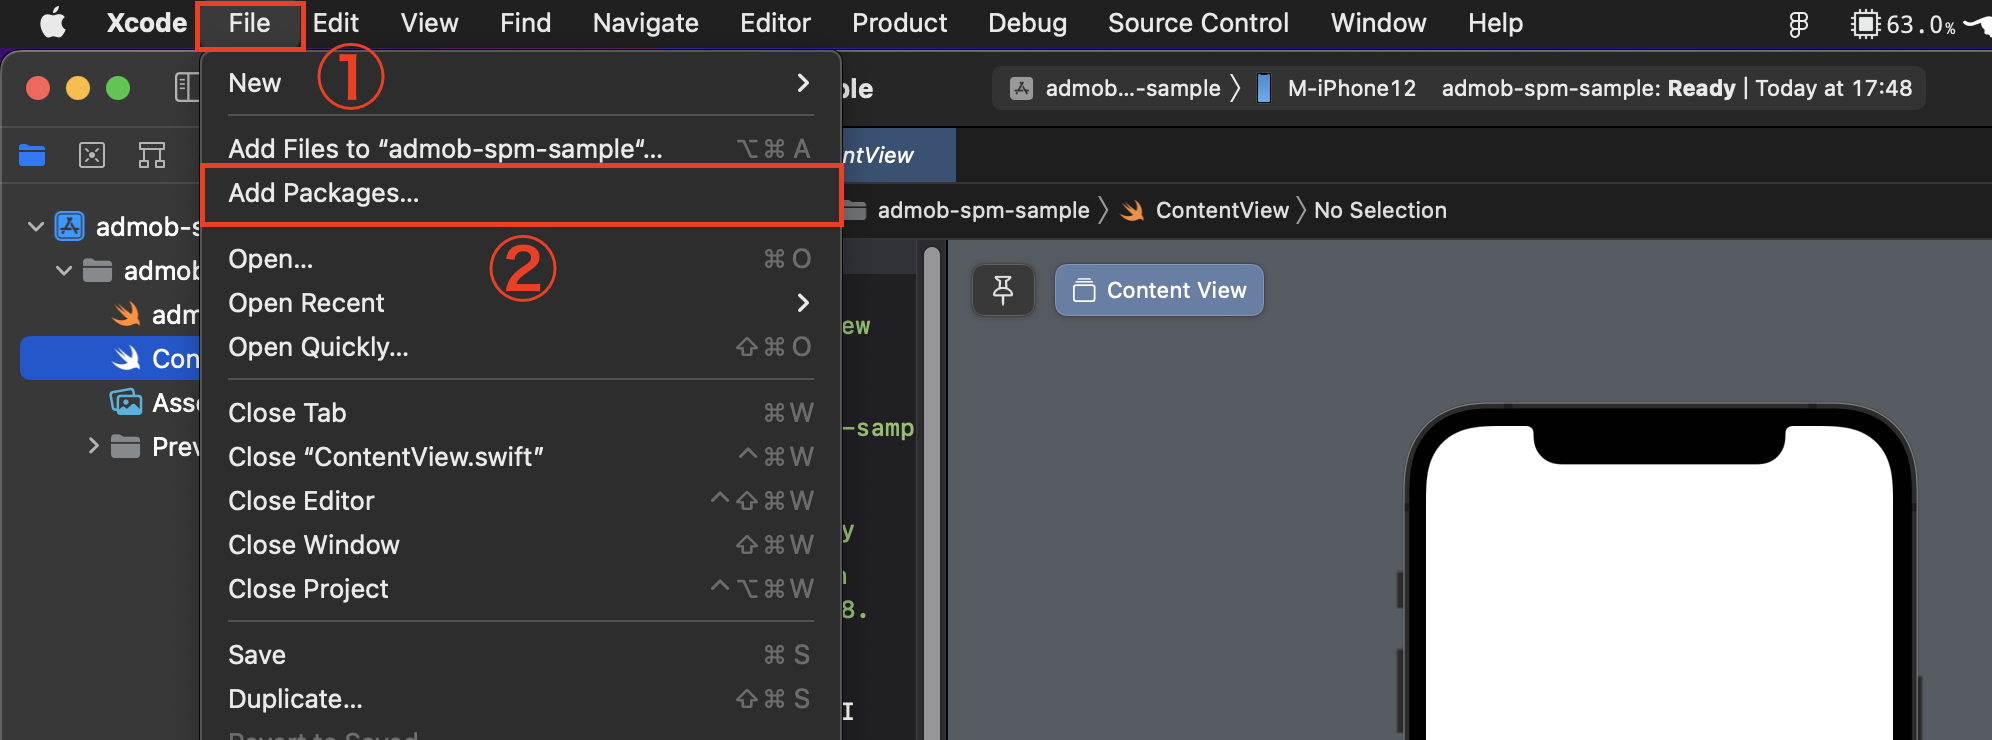
Task: Open the Symbol navigator hierarchy icon
Action: tap(152, 155)
